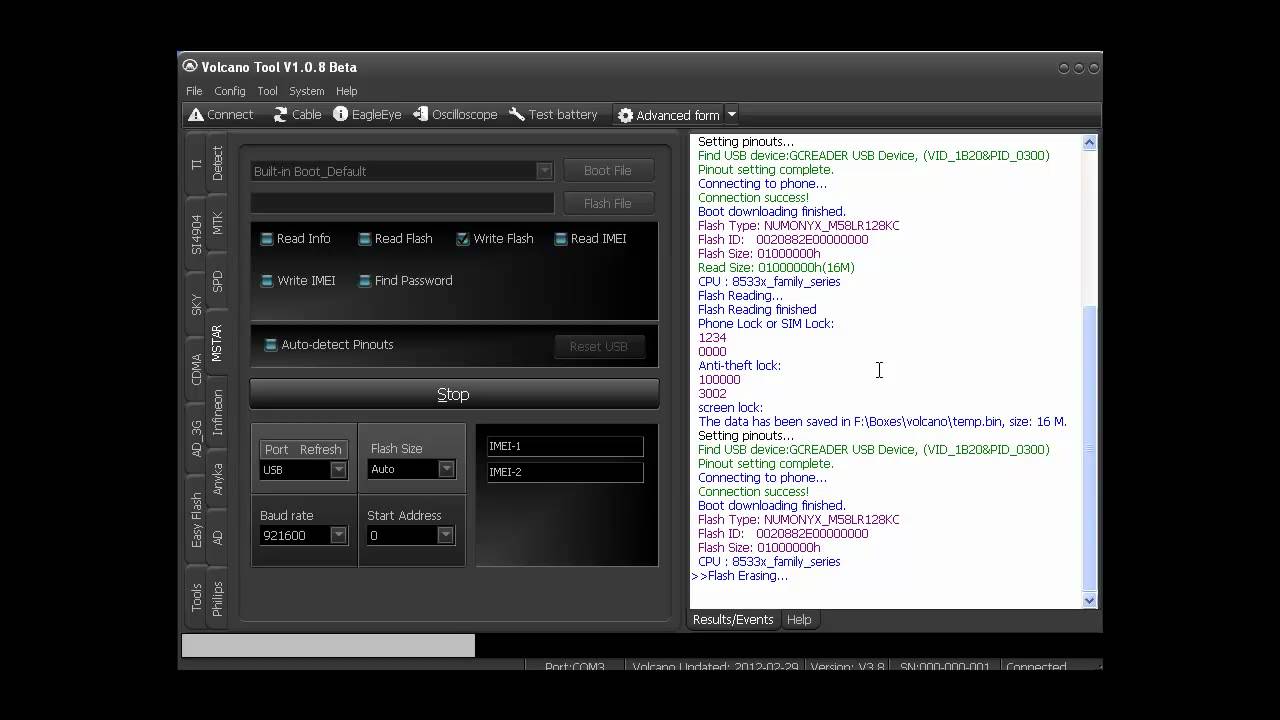This screenshot has height=720, width=1280.
Task: Open the Baud rate 921600 dropdown
Action: pos(338,535)
